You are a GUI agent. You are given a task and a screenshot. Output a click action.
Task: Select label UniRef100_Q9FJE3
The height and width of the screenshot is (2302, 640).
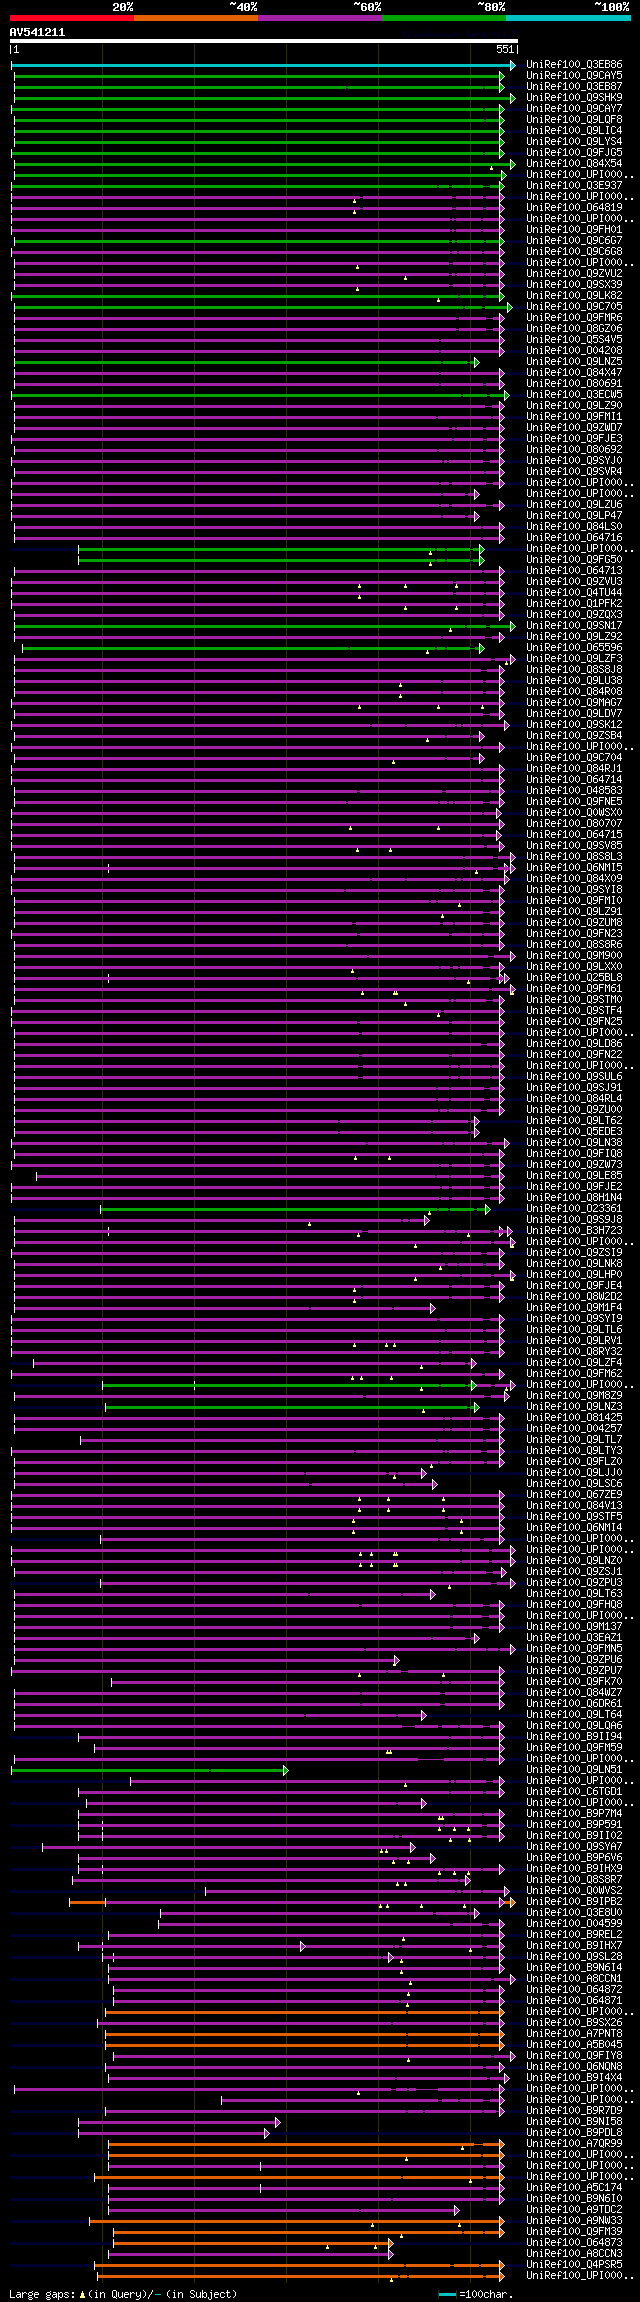click(x=574, y=439)
